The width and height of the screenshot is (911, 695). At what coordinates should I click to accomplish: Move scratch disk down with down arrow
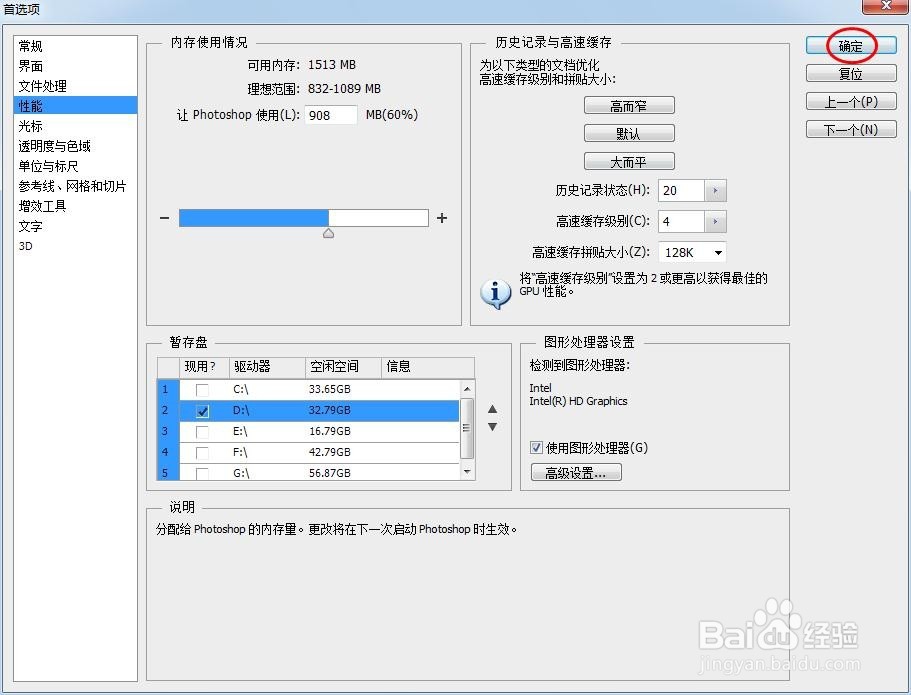point(493,427)
